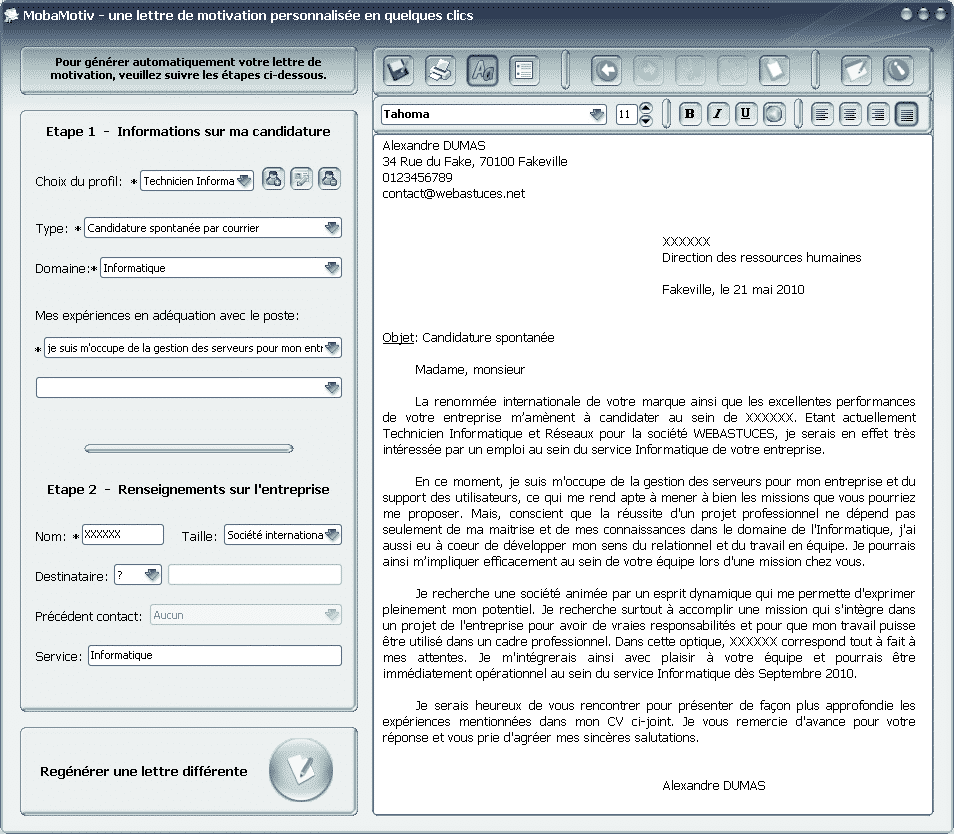Open the empty second experience dropdown
954x834 pixels.
tap(189, 388)
